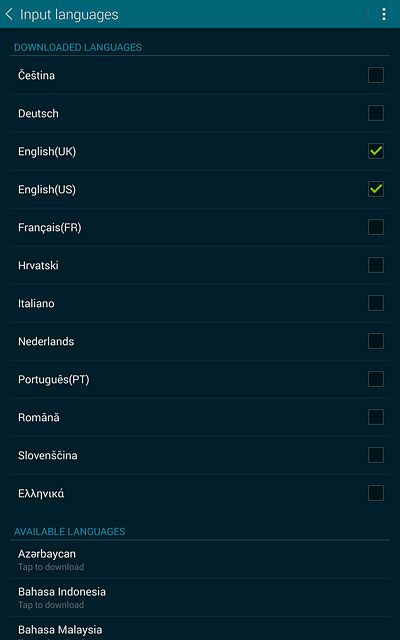Enable the Português(PT) checkbox
Screen dimensions: 400x640
[376, 379]
